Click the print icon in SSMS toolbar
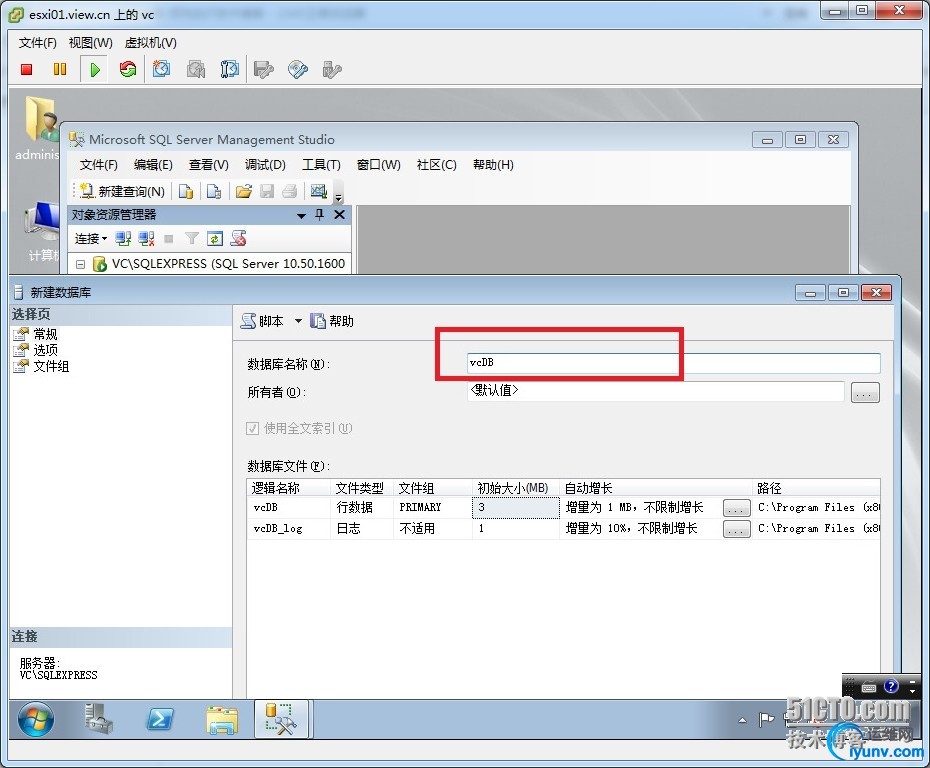Screen dimensions: 930x768 tap(289, 191)
